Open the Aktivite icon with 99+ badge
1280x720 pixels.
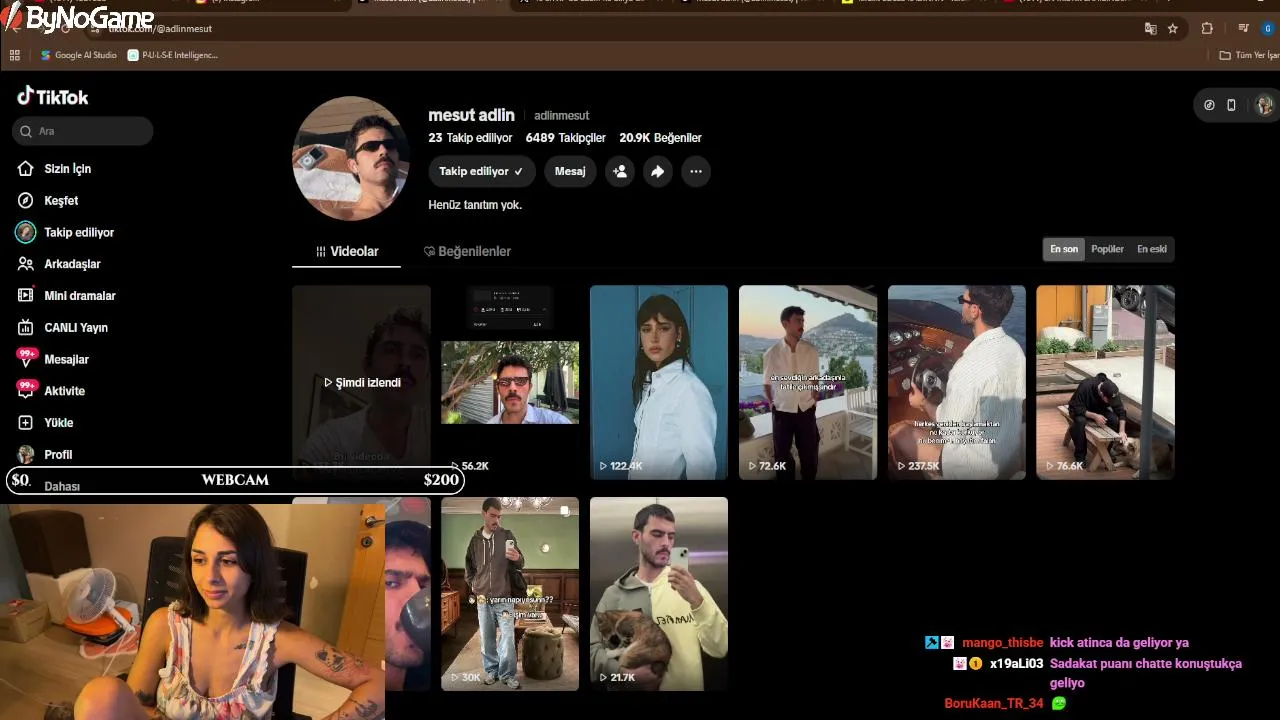[x=26, y=390]
